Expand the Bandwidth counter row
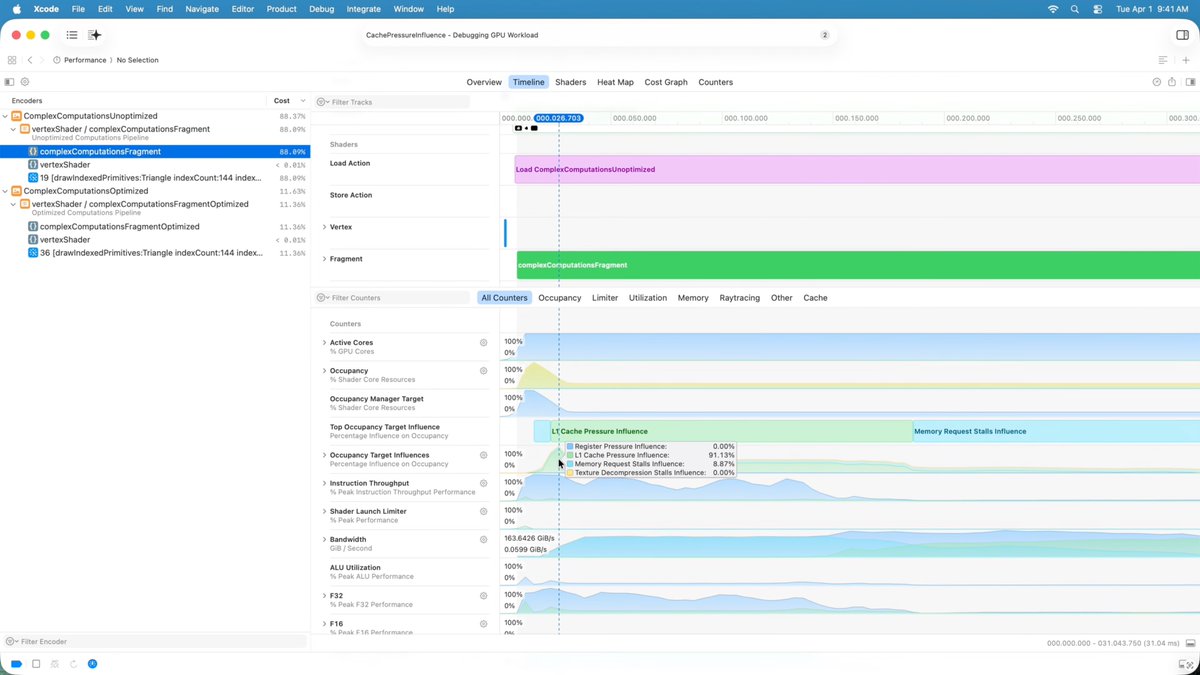Viewport: 1200px width, 675px height. tap(324, 539)
